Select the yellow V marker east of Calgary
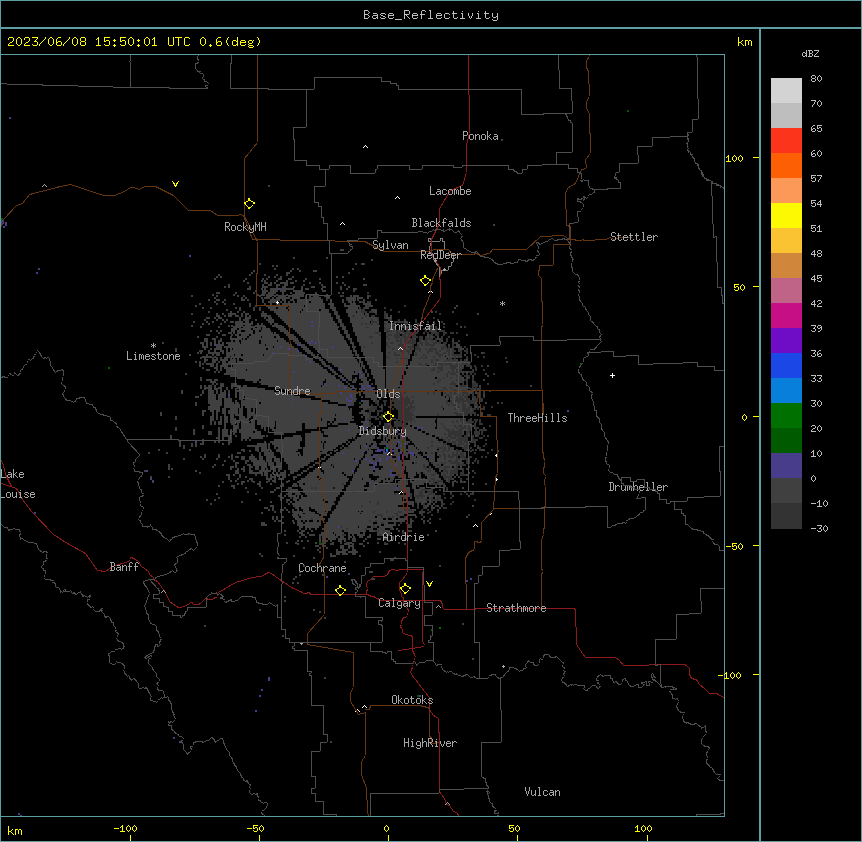The width and height of the screenshot is (862, 842). [x=429, y=584]
